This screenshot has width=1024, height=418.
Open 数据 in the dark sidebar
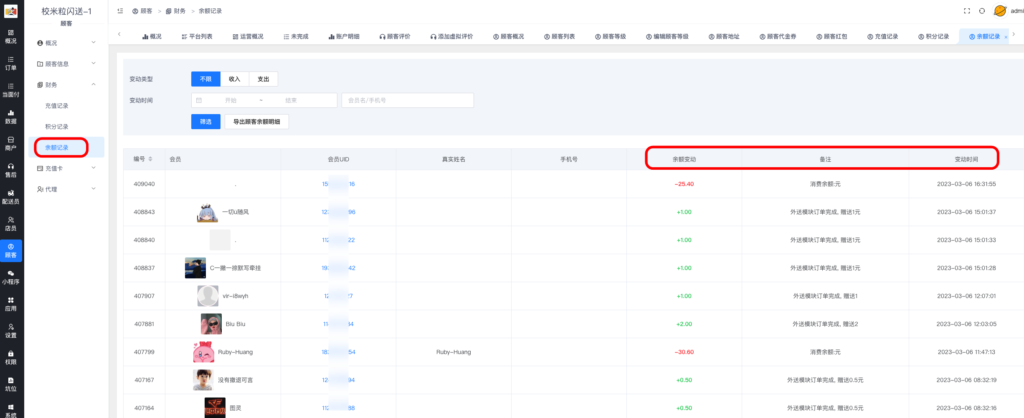(x=10, y=116)
